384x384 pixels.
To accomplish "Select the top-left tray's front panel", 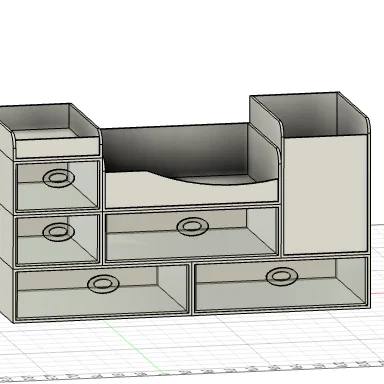I will point(57,147).
